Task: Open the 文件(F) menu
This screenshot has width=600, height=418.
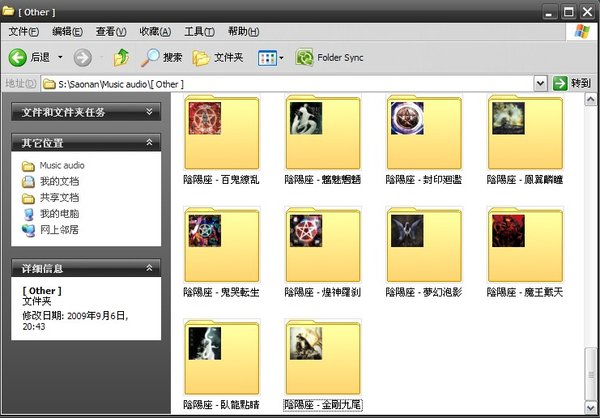Action: pos(23,31)
